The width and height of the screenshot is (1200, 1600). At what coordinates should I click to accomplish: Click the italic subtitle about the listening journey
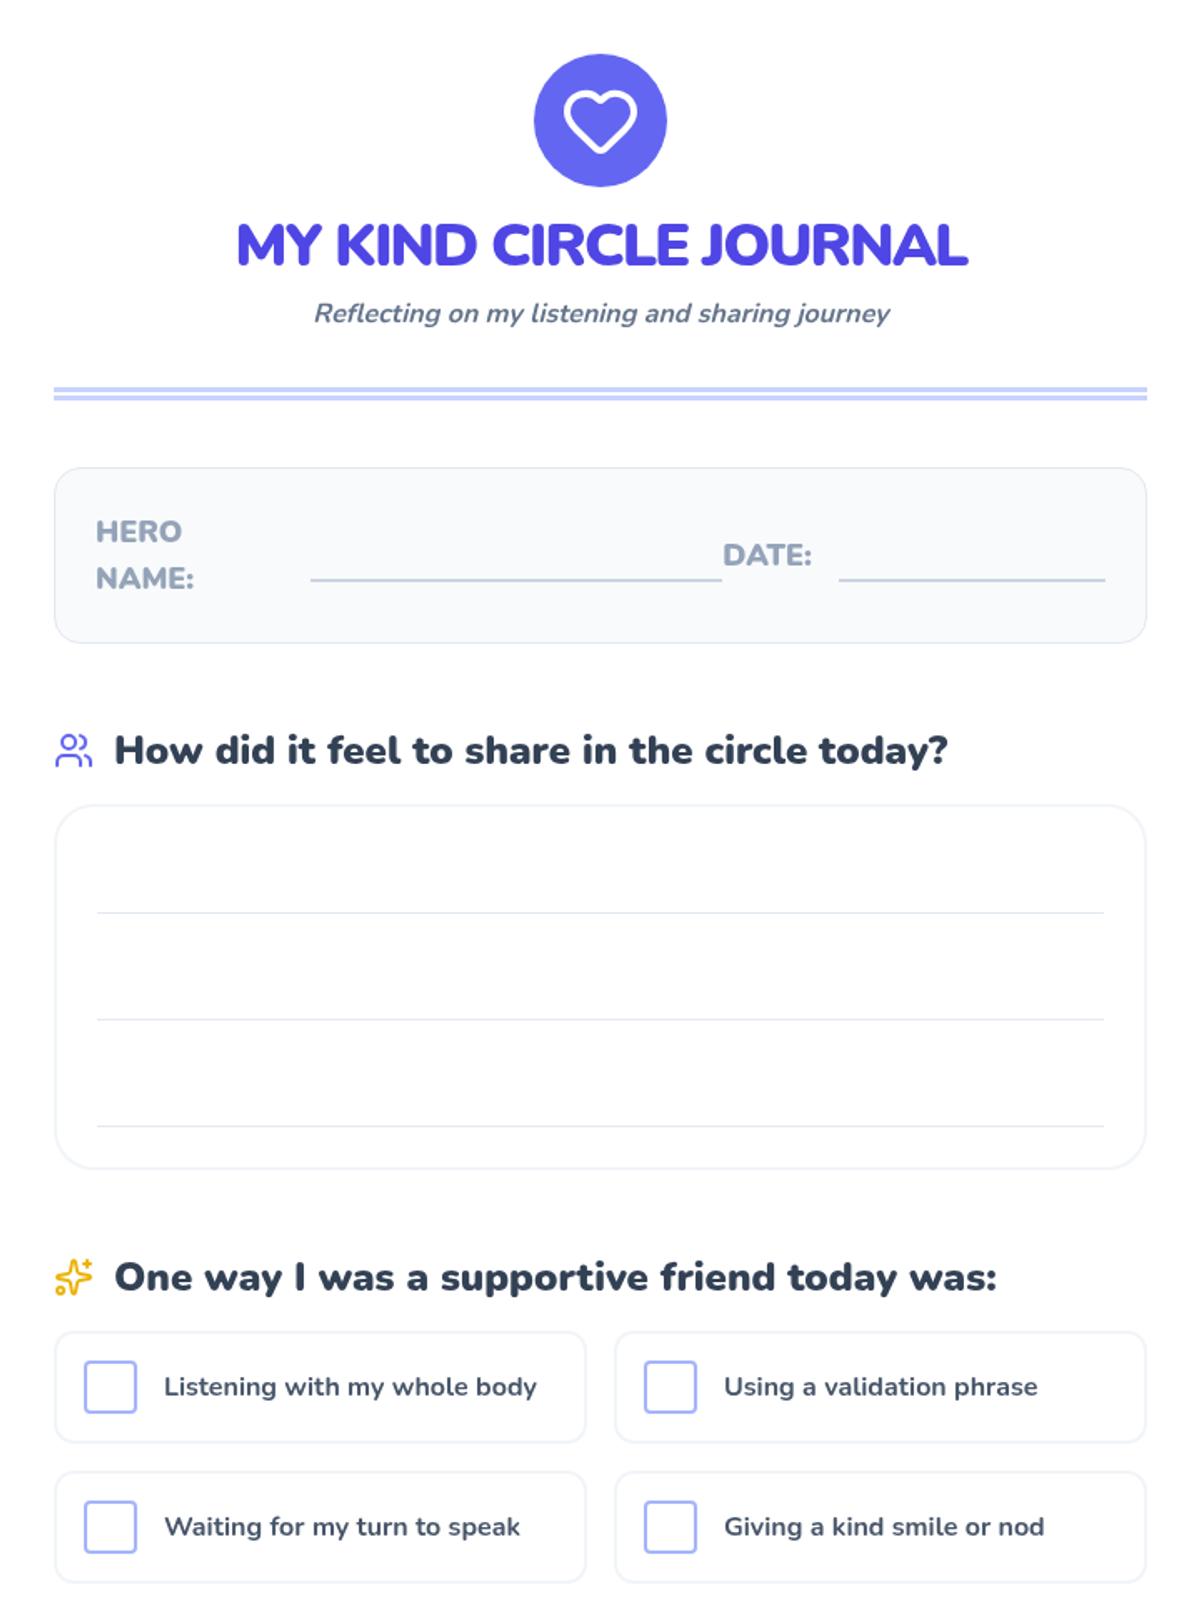click(x=601, y=314)
